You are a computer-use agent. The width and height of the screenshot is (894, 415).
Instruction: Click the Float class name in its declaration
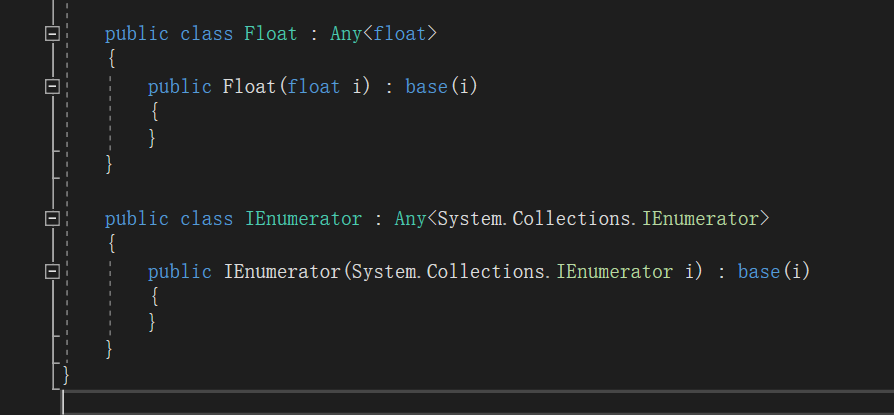coord(270,34)
